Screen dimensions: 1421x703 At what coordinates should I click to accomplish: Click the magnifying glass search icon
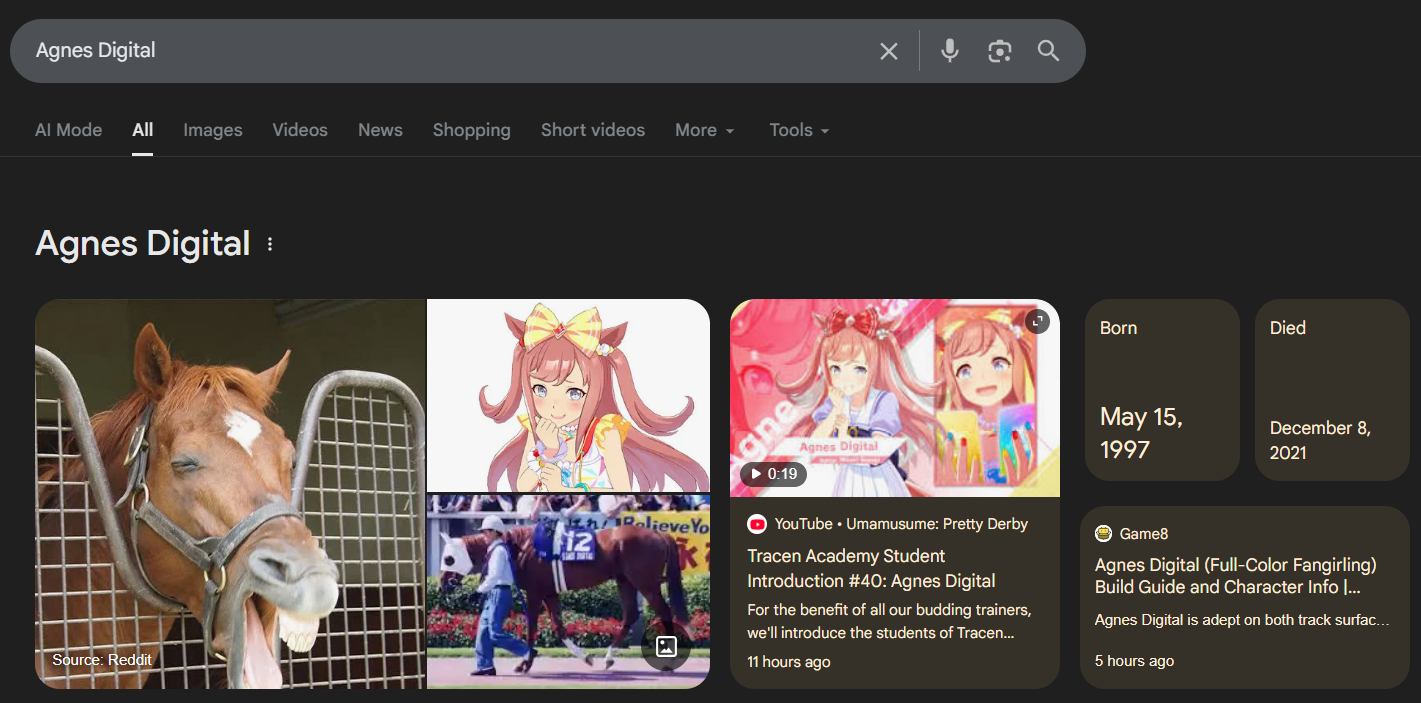pos(1048,51)
